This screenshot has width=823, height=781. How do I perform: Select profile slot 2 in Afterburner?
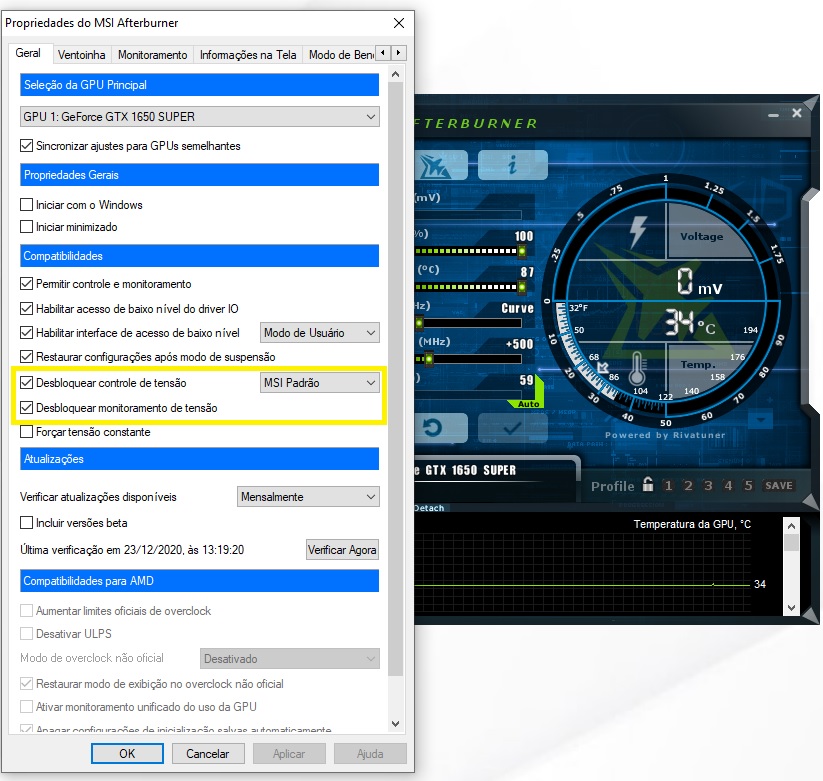click(688, 486)
